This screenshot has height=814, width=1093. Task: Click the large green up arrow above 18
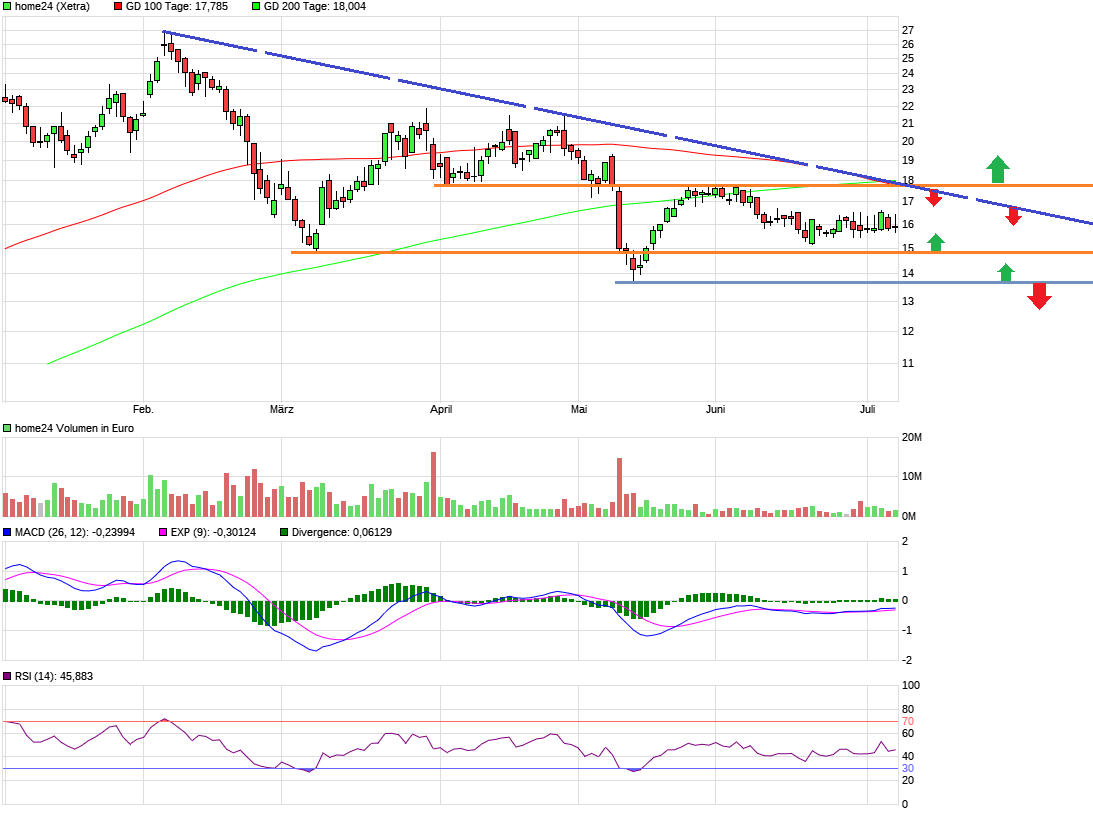tap(996, 169)
